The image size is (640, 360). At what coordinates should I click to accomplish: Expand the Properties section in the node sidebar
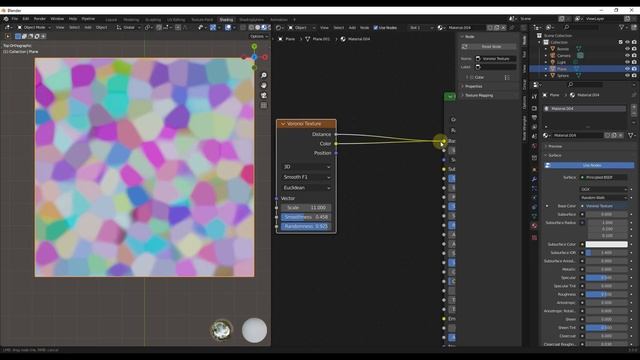(x=473, y=87)
